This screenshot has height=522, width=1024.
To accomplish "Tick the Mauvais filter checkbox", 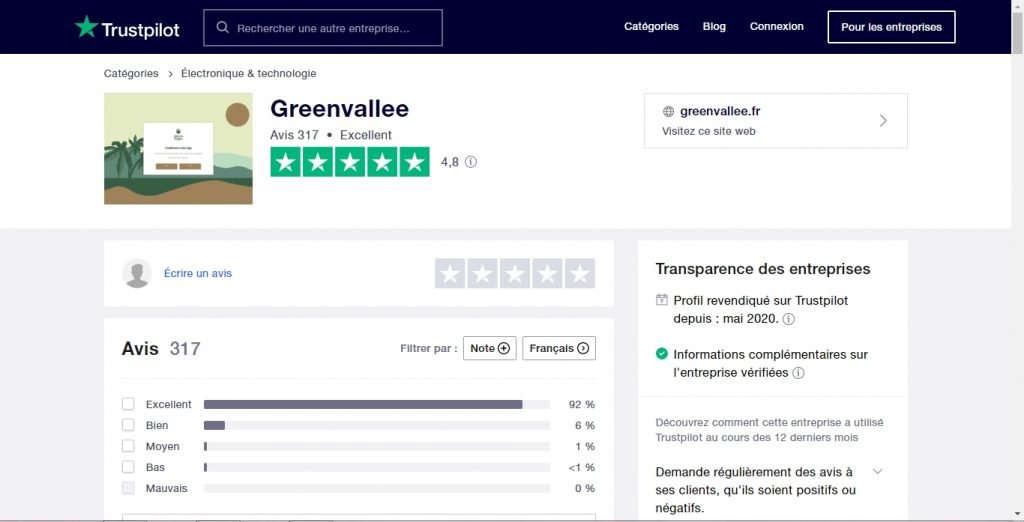I will (128, 488).
